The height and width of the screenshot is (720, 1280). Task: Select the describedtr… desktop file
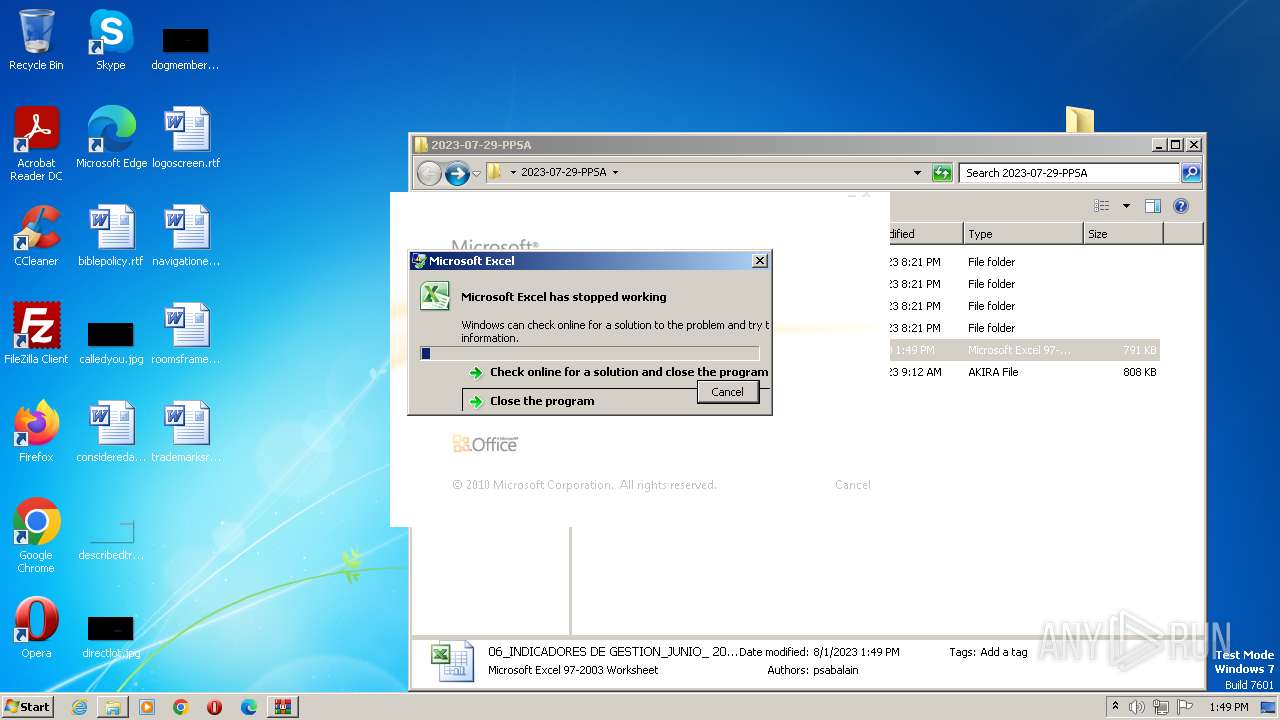(111, 540)
